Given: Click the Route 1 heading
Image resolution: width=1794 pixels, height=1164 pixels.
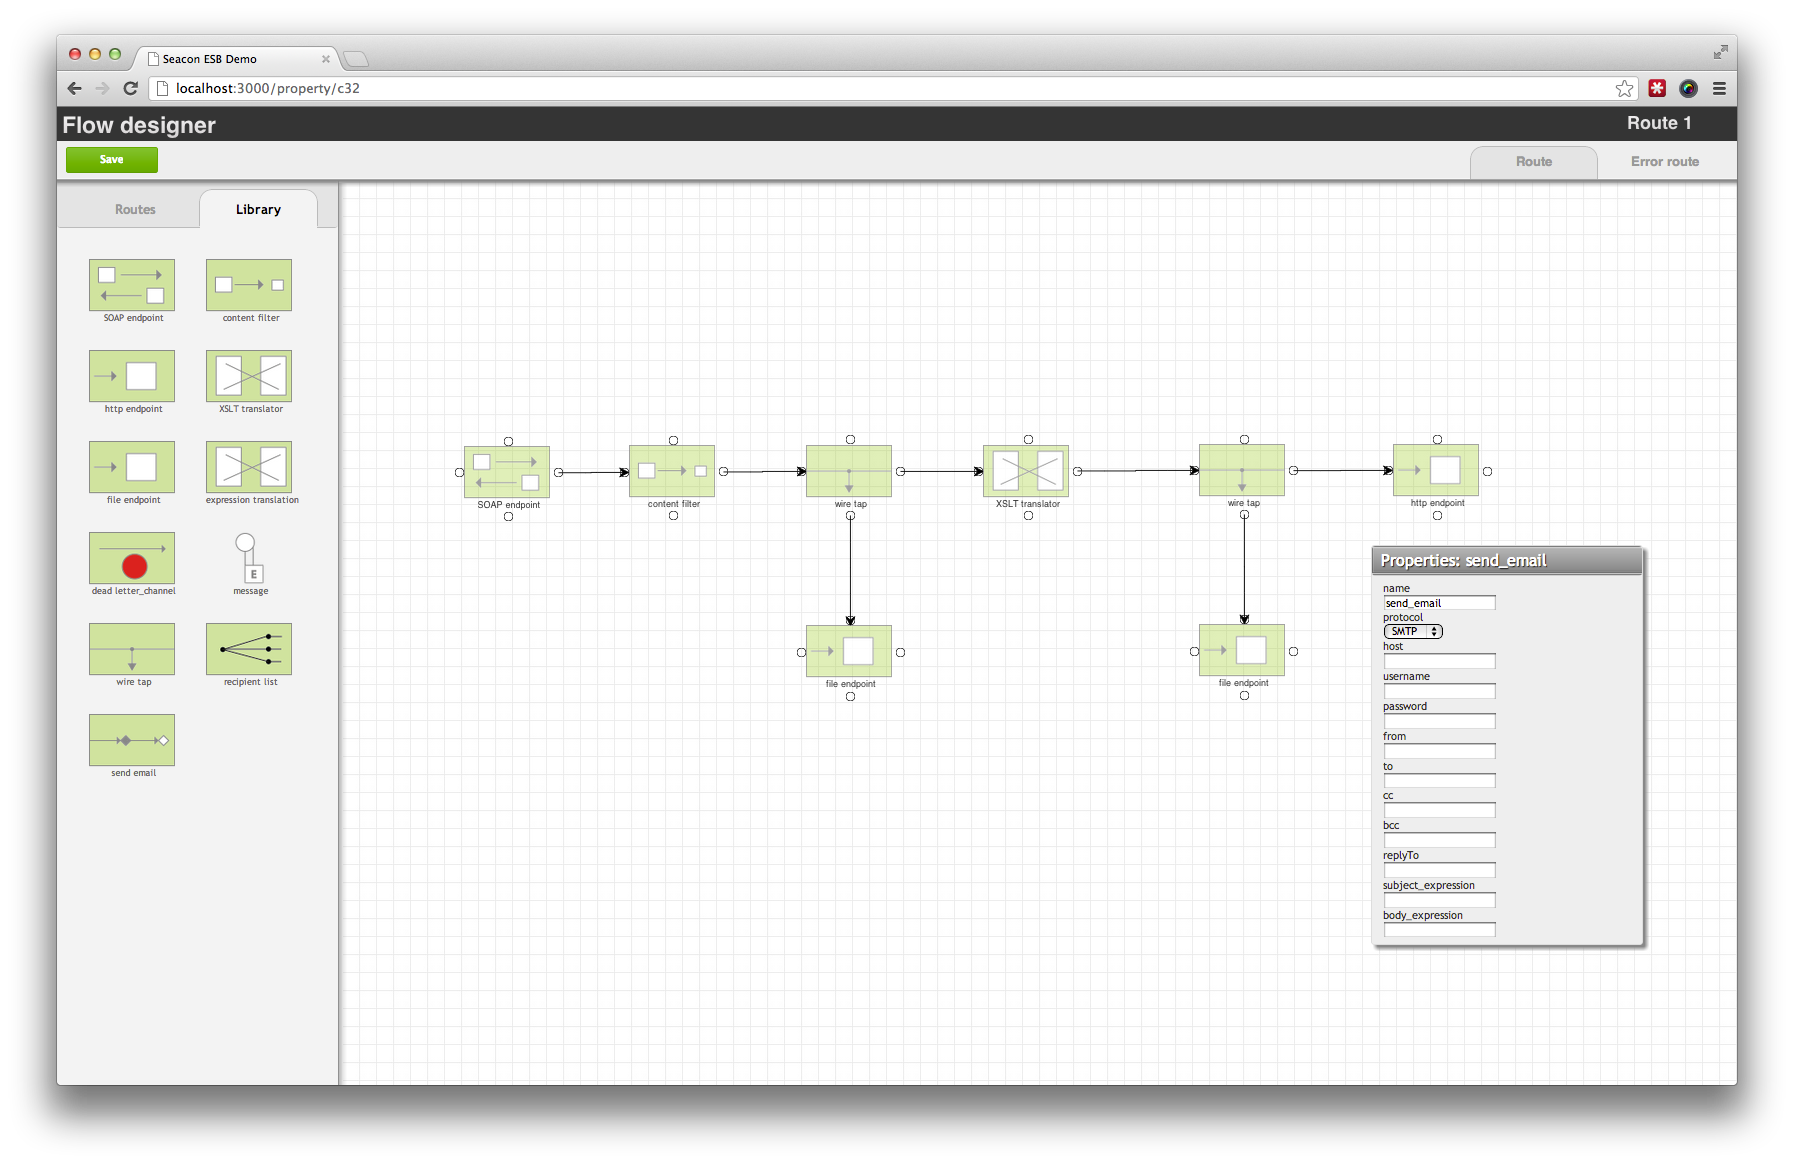Looking at the screenshot, I should tap(1659, 123).
